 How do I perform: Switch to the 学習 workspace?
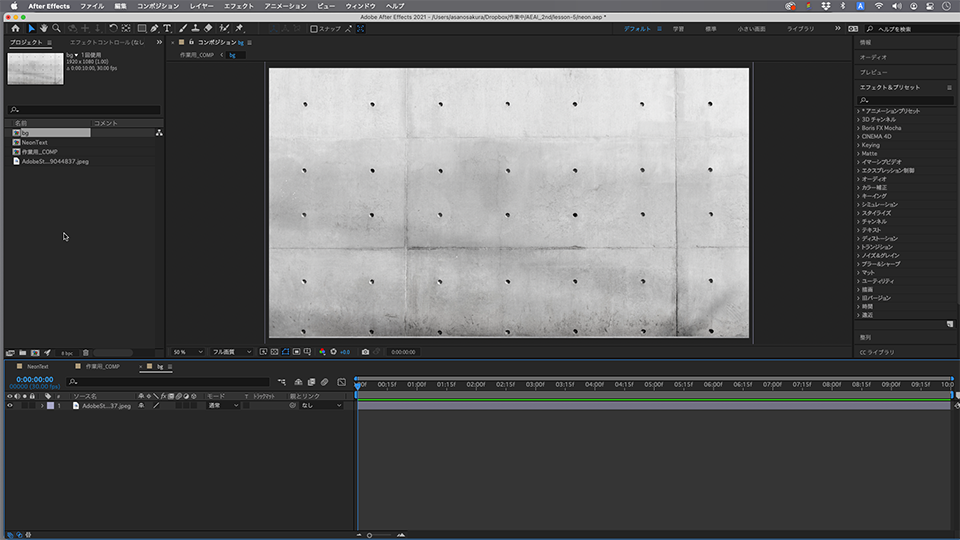coord(679,29)
